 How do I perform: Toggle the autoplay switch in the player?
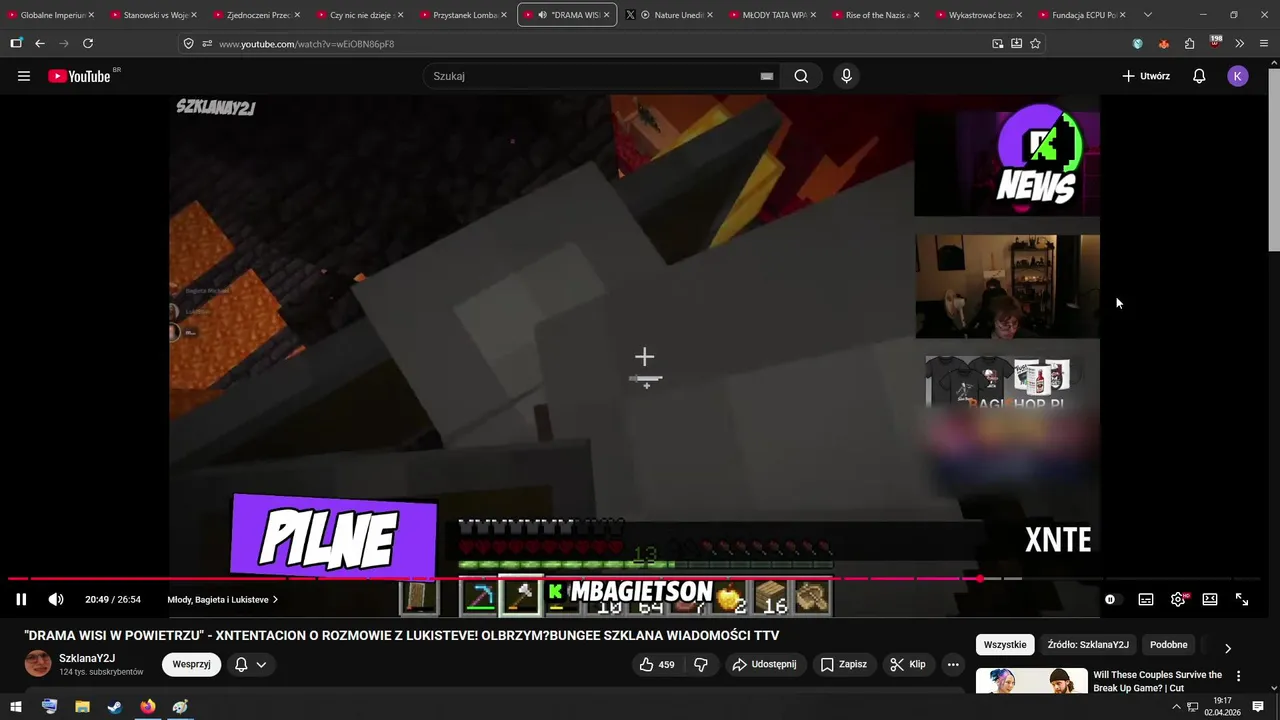[1112, 599]
